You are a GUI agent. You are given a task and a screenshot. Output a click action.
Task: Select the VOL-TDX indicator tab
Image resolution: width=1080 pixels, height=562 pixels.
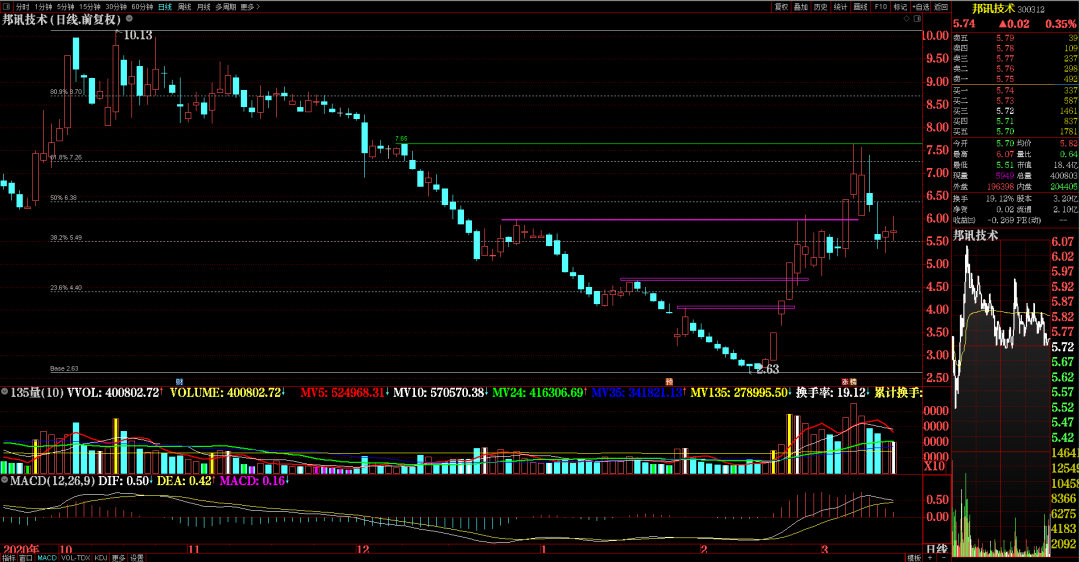[x=75, y=558]
